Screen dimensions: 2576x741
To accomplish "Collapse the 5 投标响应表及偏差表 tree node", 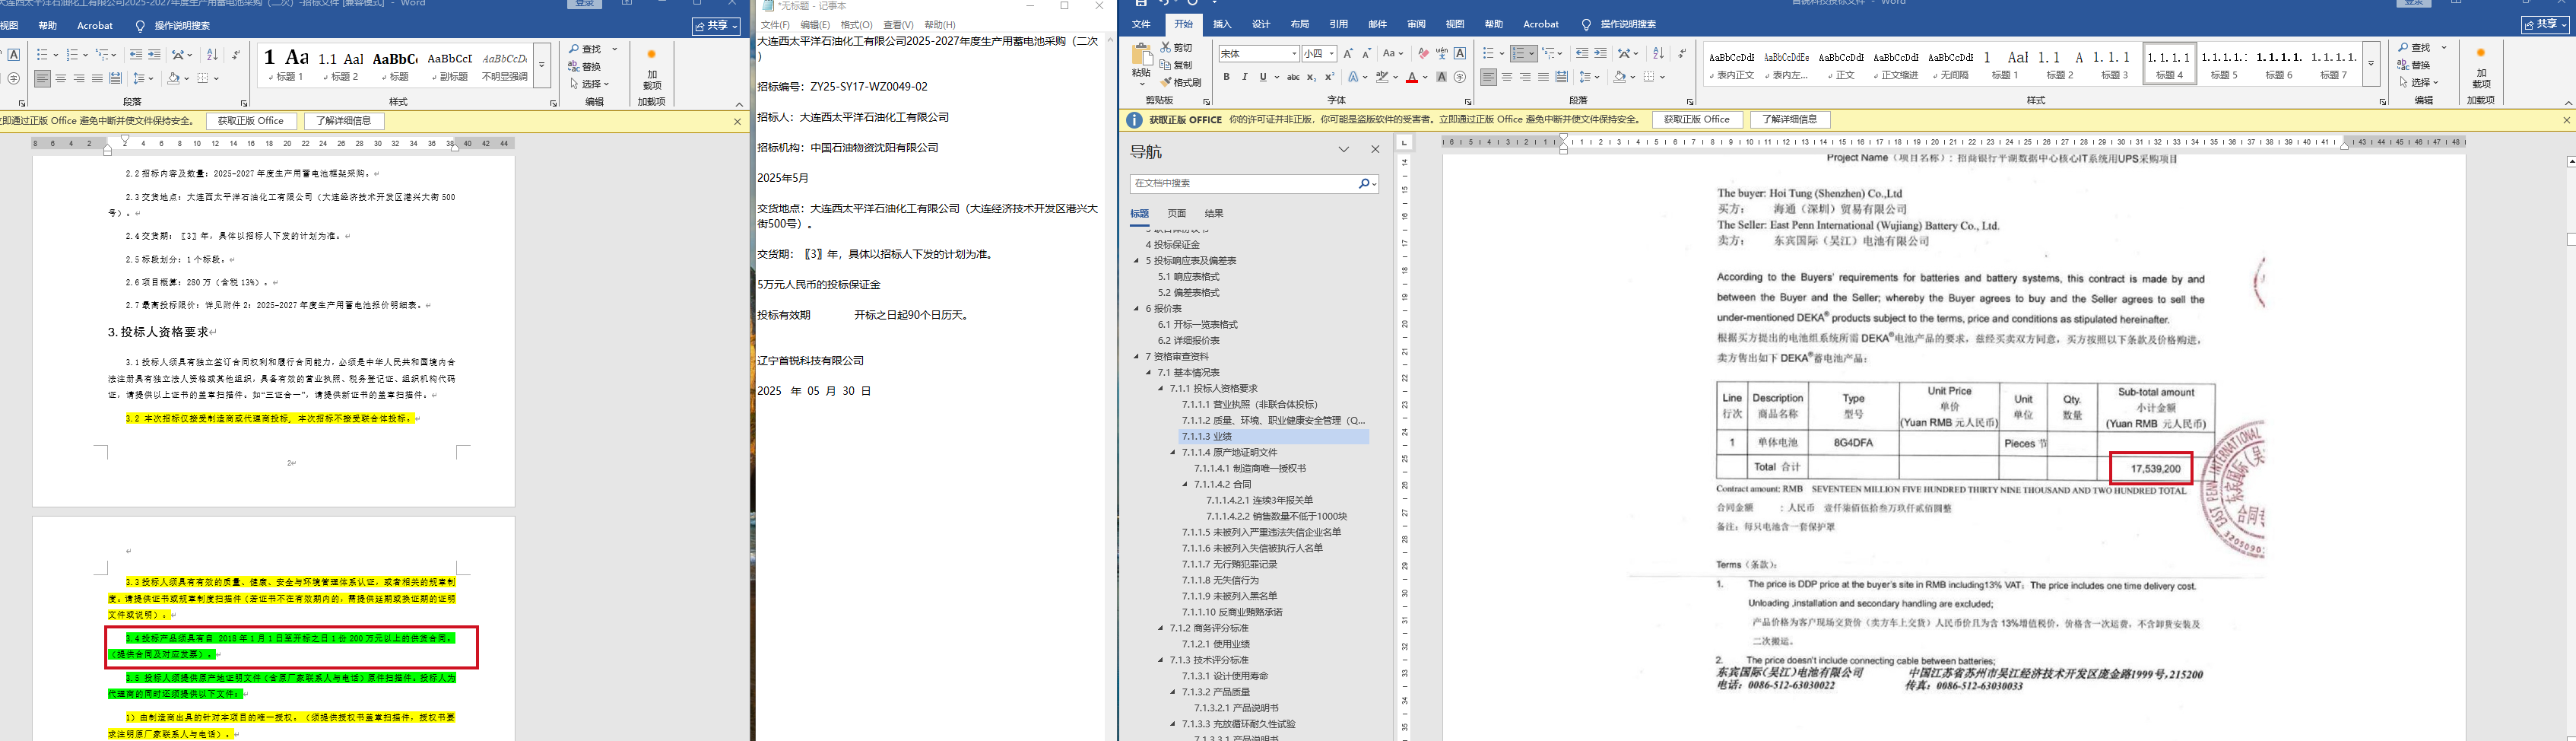I will tap(1136, 260).
